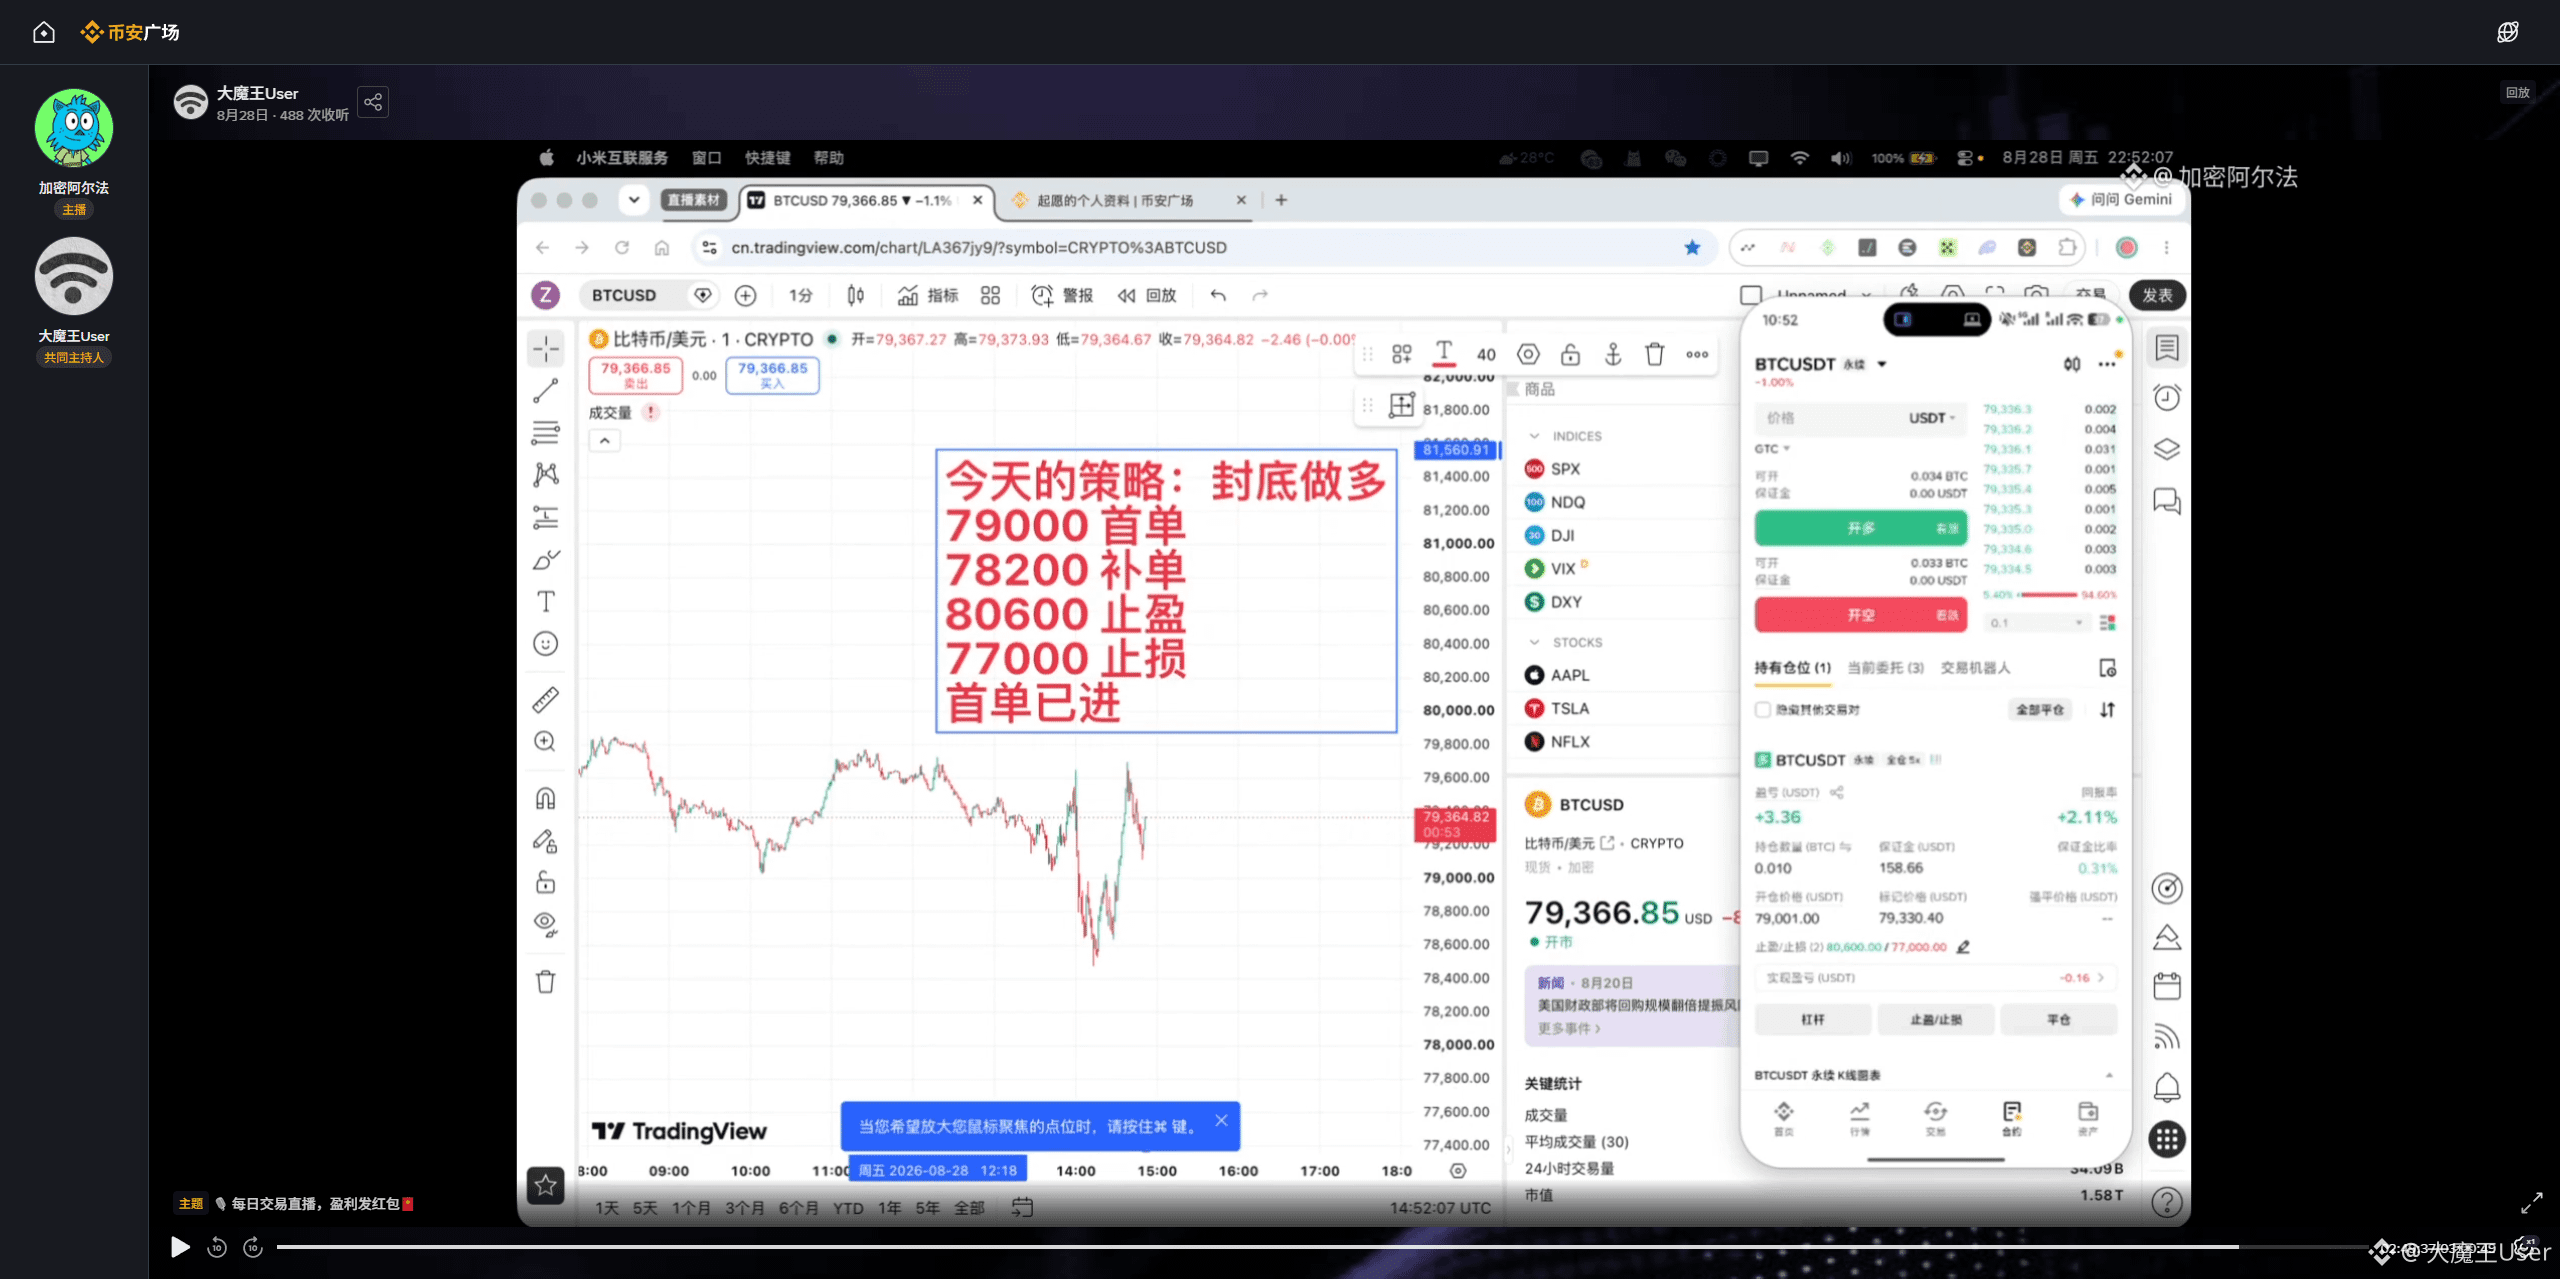Open the BTCUSDT pair dropdown arrow

[1882, 364]
